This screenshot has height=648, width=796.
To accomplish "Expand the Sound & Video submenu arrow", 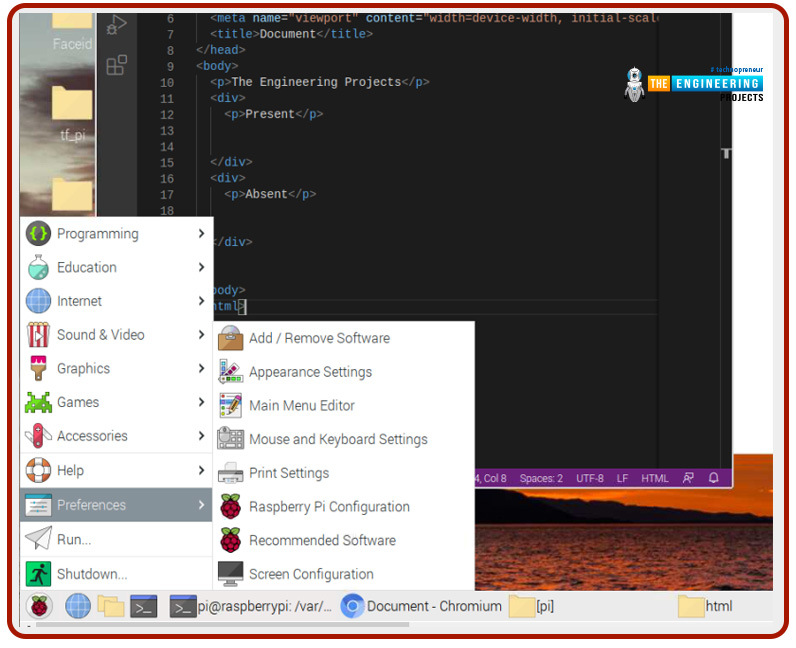I will coord(202,335).
